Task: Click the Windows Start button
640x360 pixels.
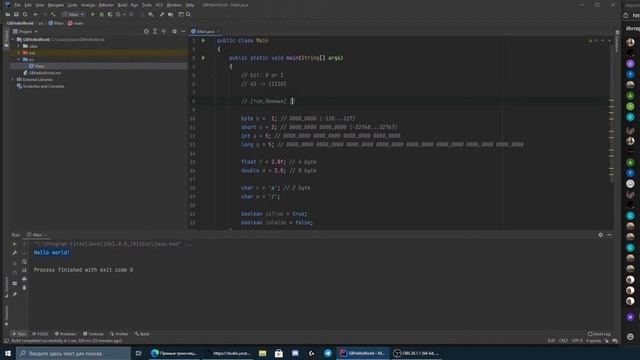Action: point(8,353)
